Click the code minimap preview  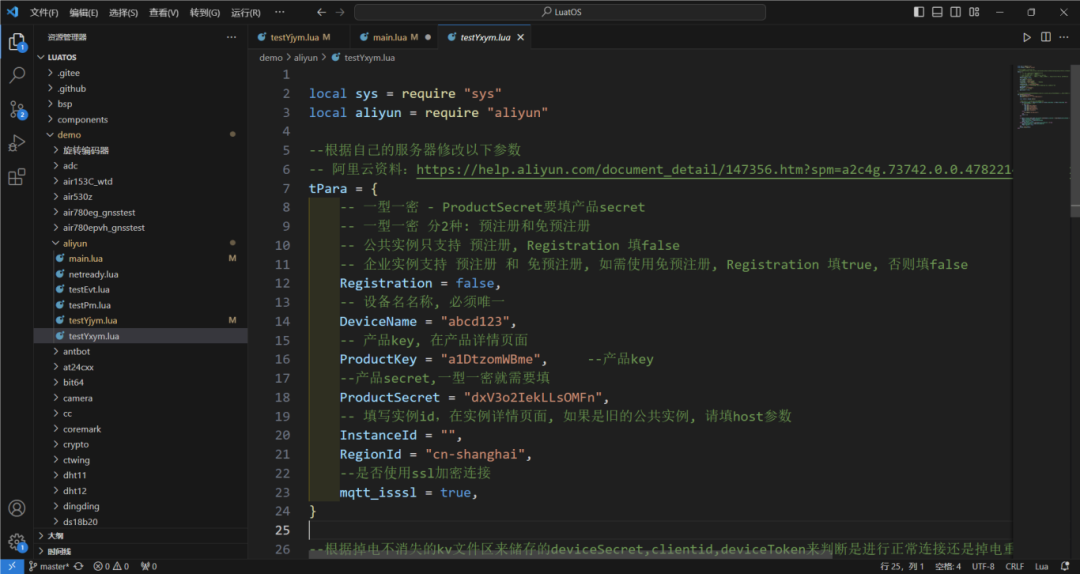click(x=1041, y=96)
